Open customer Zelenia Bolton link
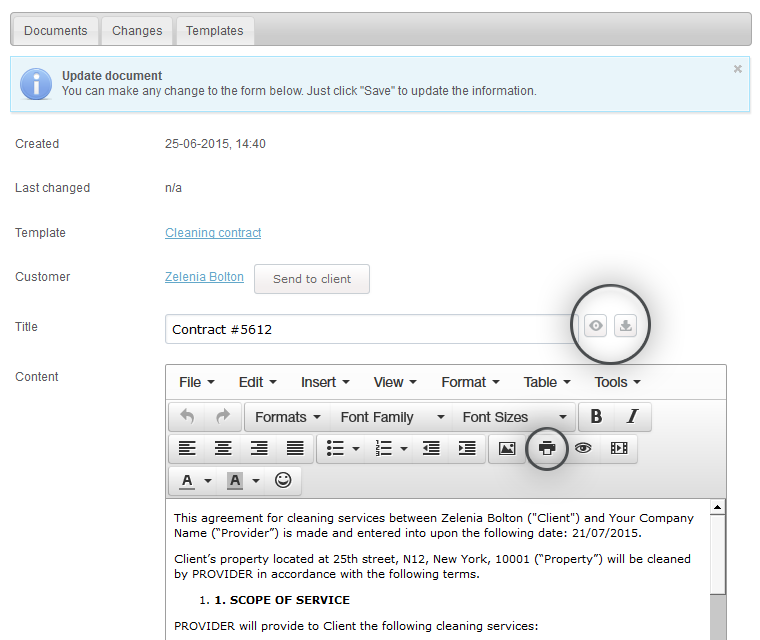 click(205, 277)
